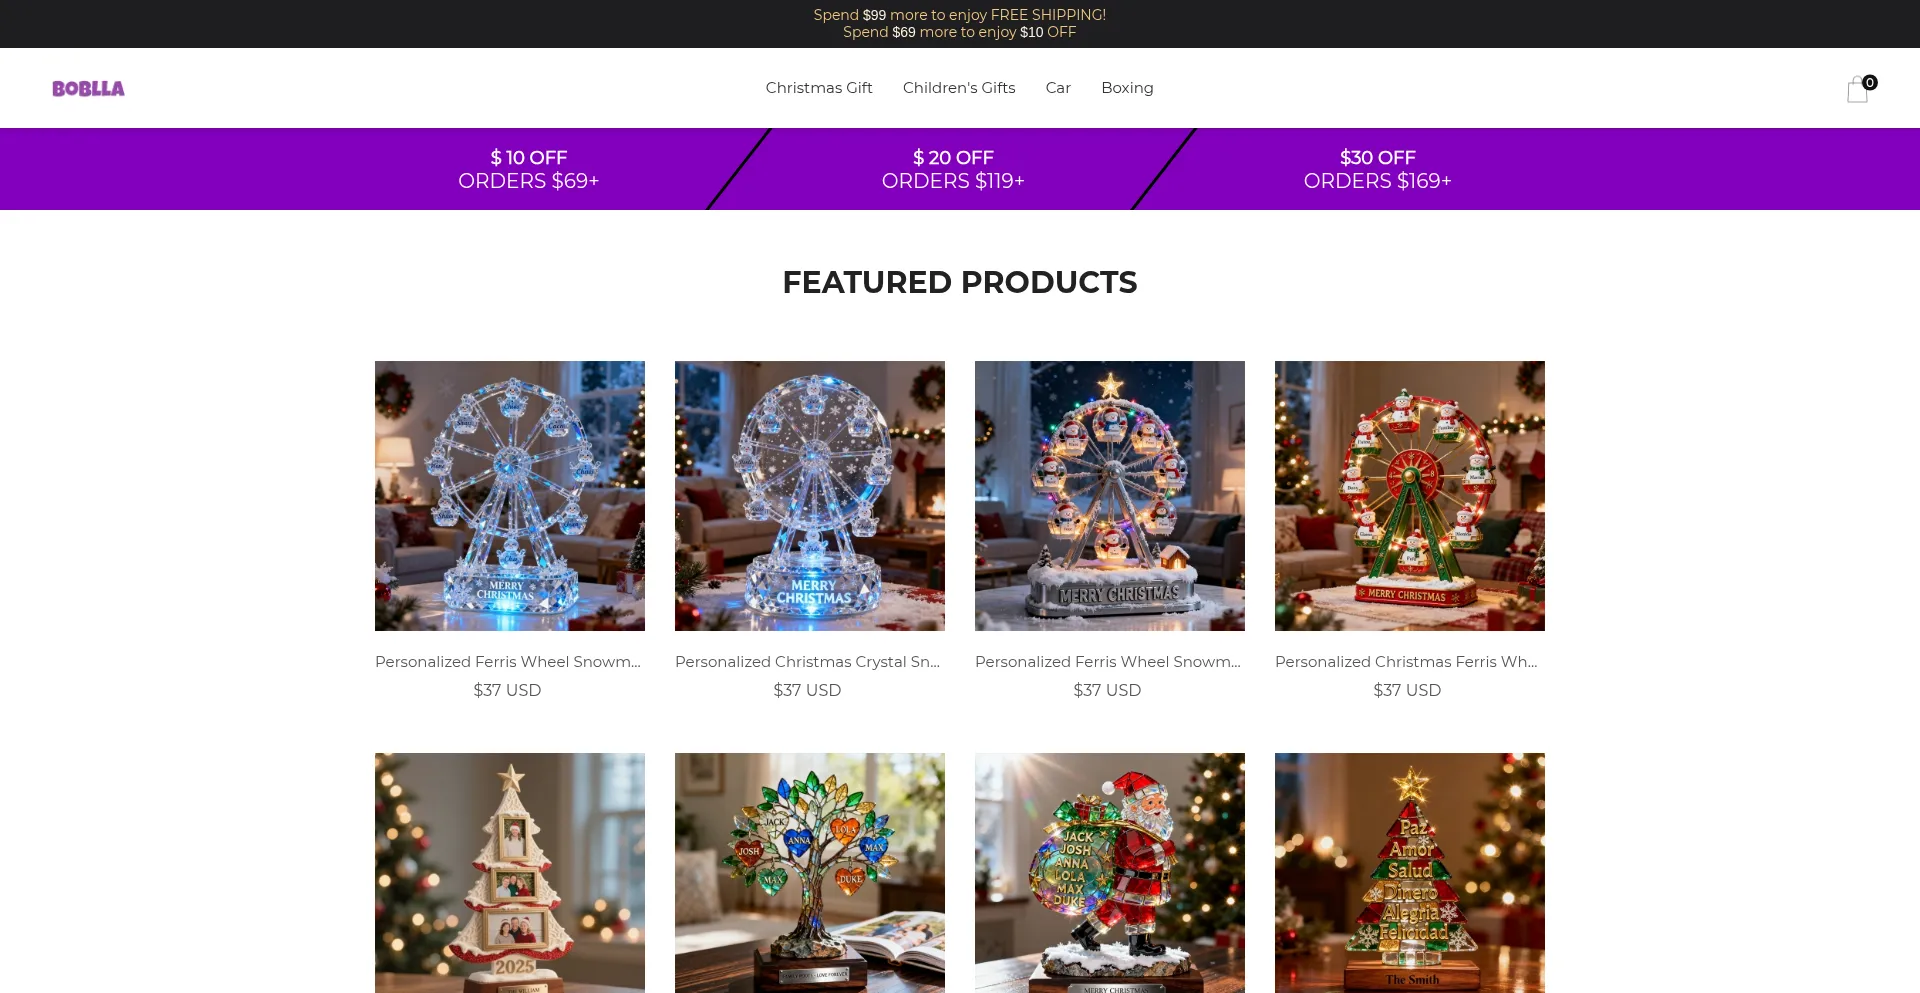Click the BOBLLA logo

click(x=88, y=88)
